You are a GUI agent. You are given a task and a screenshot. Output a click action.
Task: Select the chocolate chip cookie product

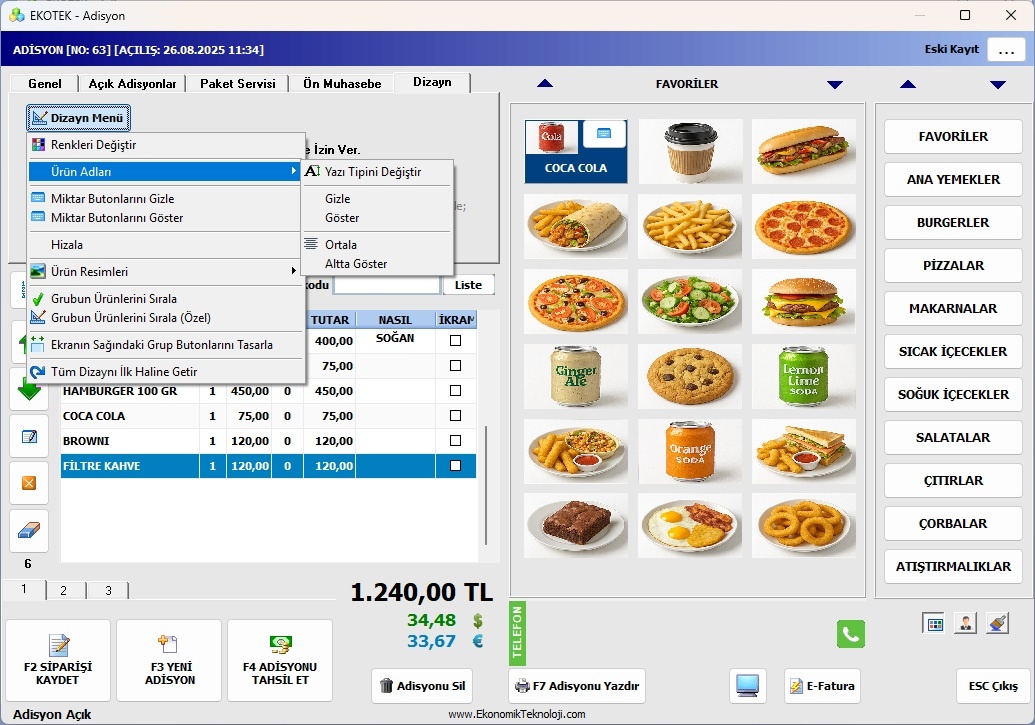690,376
